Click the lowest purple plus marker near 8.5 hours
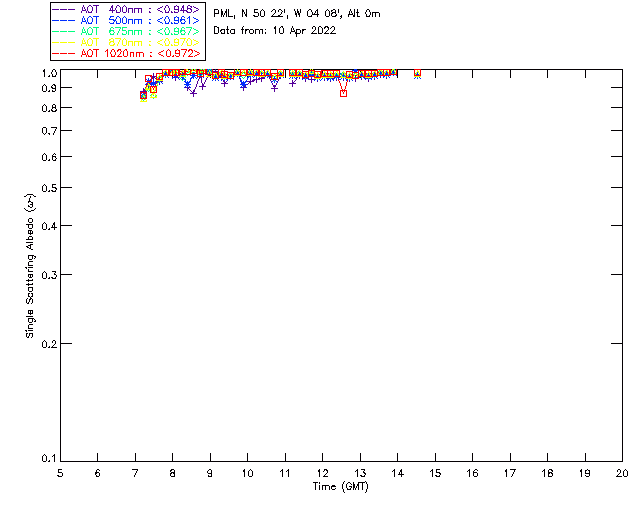Screen dimensions: 640x512 [x=193, y=93]
